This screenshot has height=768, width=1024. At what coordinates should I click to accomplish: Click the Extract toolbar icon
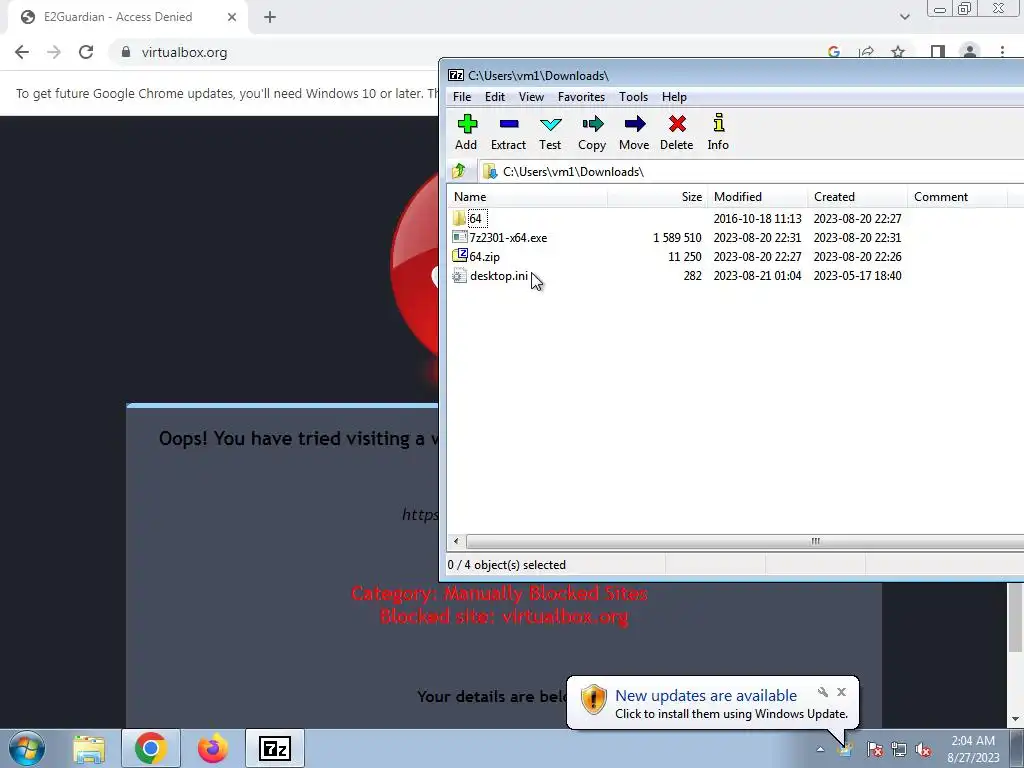coord(508,133)
